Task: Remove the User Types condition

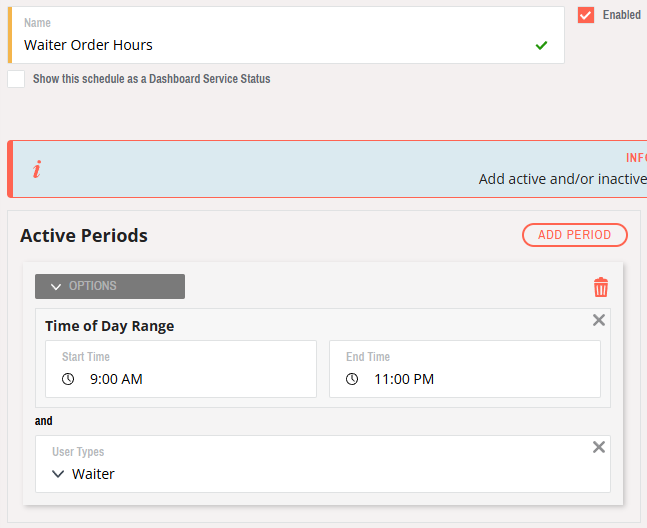Action: click(x=599, y=447)
